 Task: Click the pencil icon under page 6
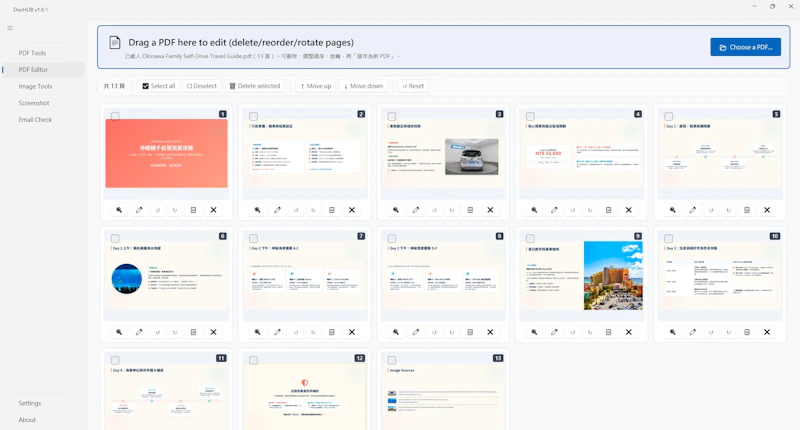(139, 332)
